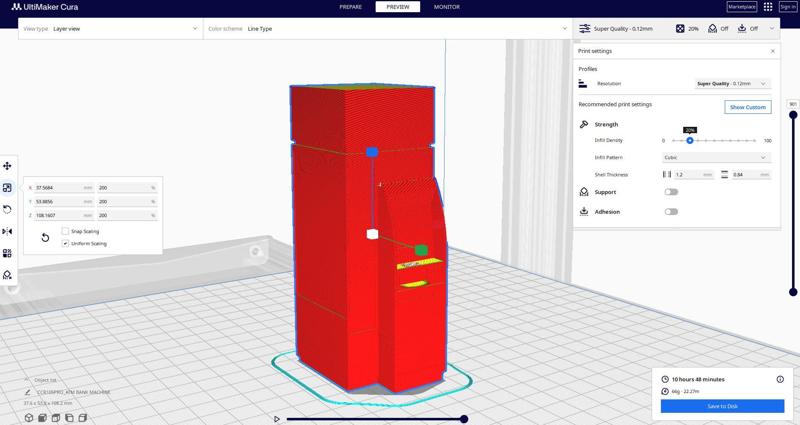800x425 pixels.
Task: Reset scaling with the undo arrow
Action: tap(45, 238)
